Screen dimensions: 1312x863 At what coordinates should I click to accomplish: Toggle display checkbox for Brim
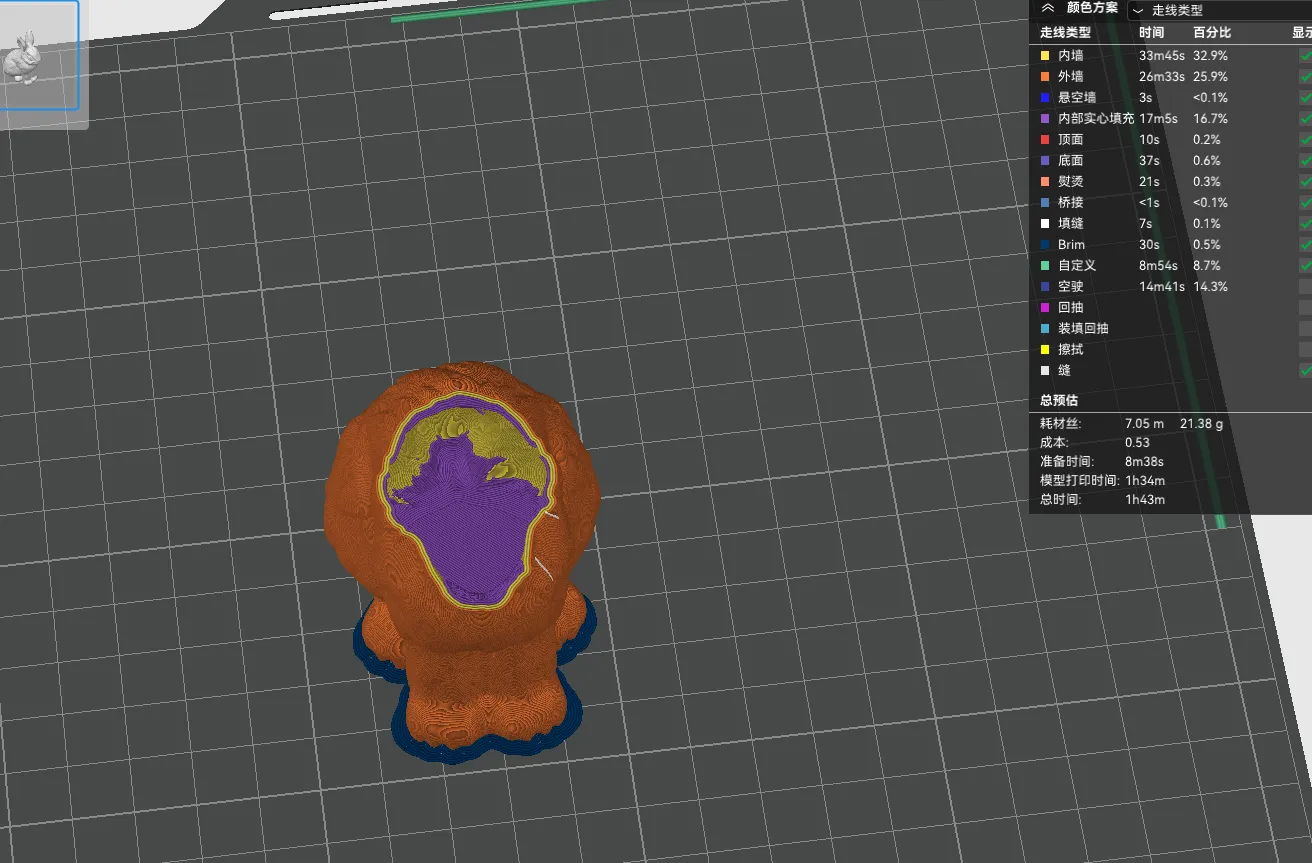tap(1306, 245)
